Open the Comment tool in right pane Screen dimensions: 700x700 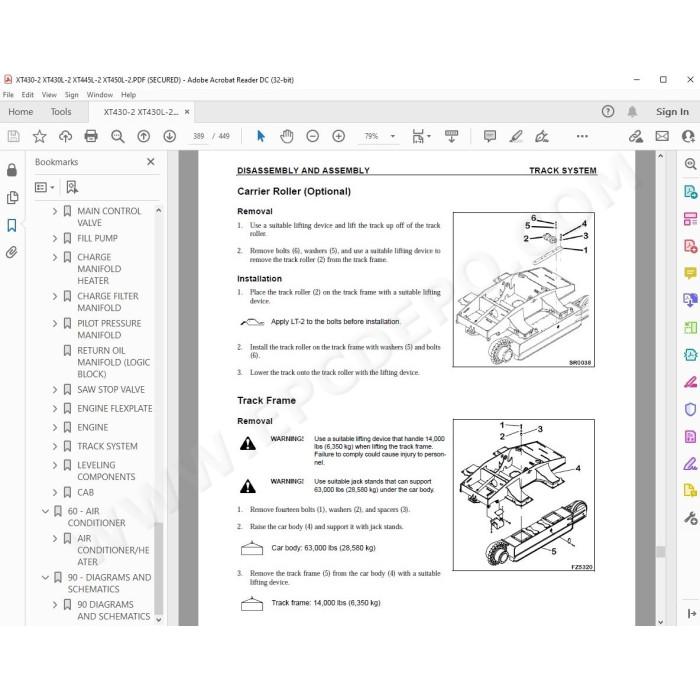point(690,273)
